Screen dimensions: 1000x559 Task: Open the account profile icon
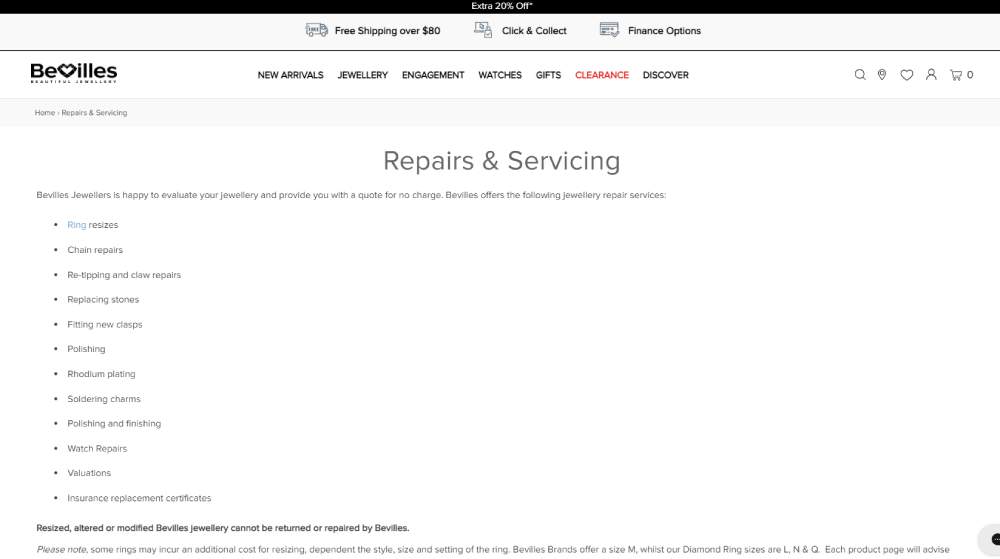pos(931,75)
